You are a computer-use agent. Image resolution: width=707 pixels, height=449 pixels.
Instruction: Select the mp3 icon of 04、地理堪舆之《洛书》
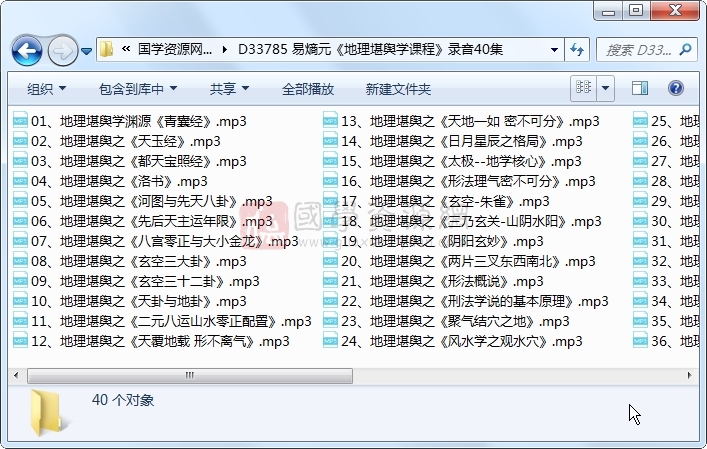click(x=20, y=181)
